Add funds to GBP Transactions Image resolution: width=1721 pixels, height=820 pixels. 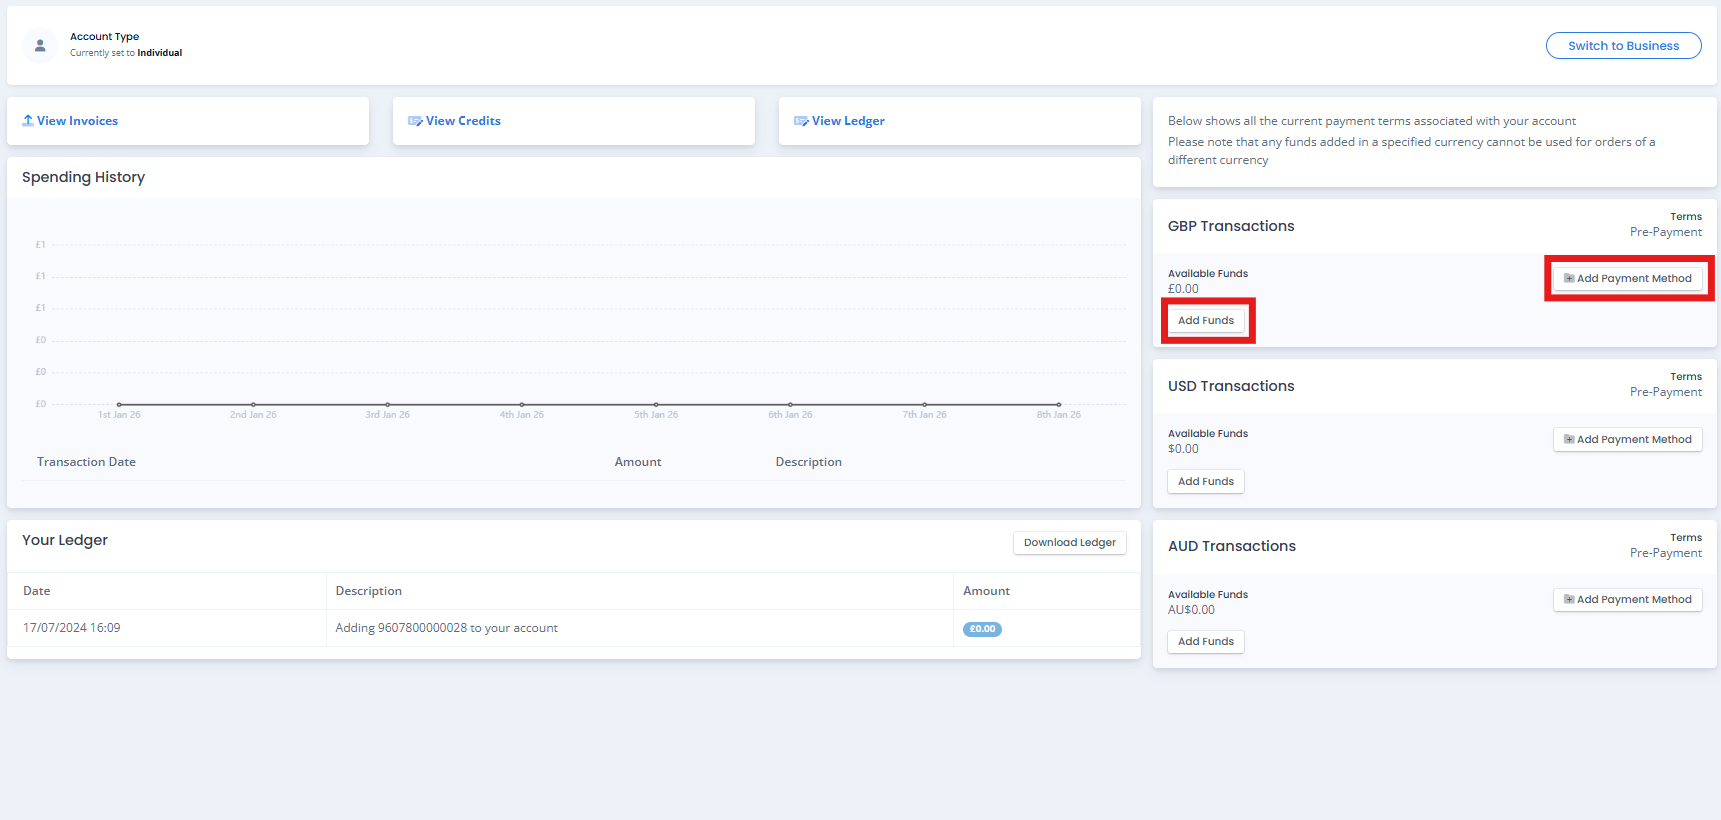coord(1205,321)
